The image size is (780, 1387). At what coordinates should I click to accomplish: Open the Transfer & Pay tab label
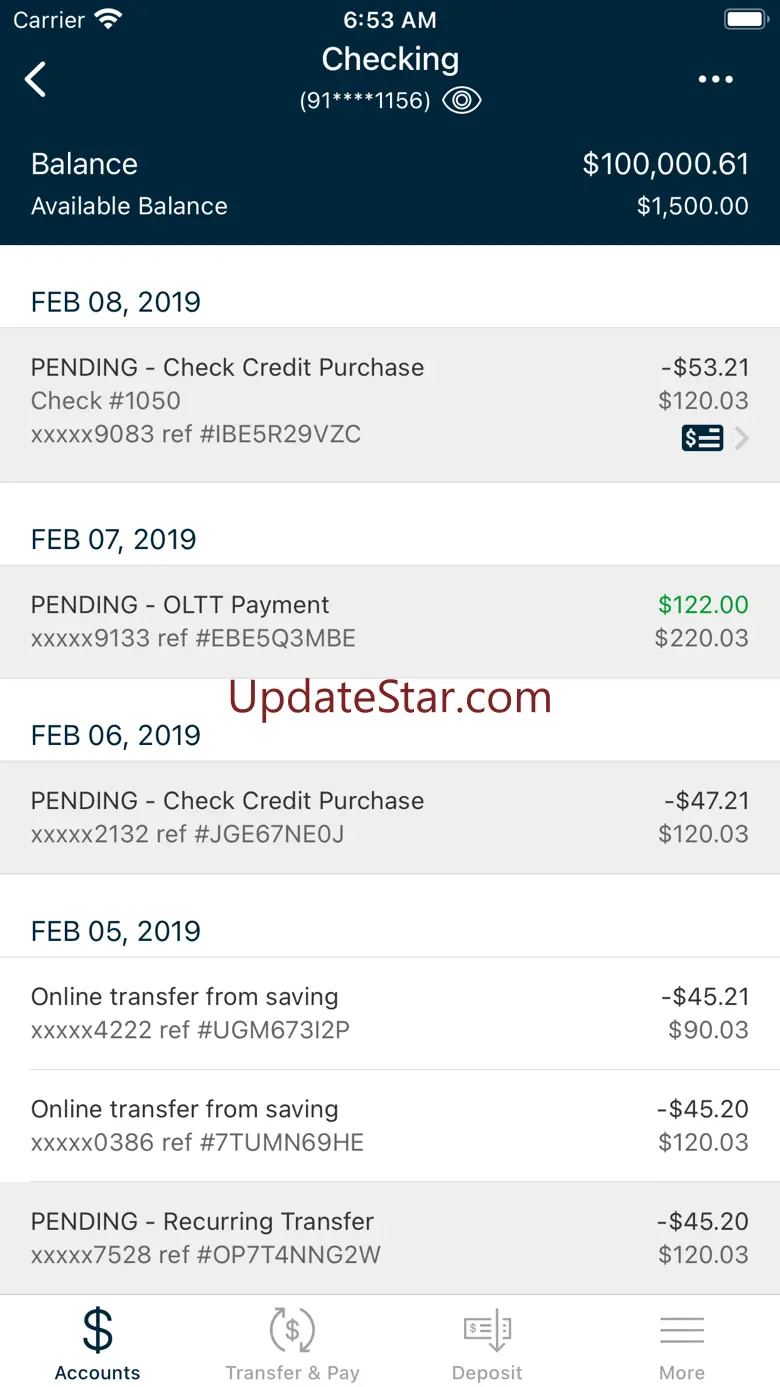pos(292,1373)
